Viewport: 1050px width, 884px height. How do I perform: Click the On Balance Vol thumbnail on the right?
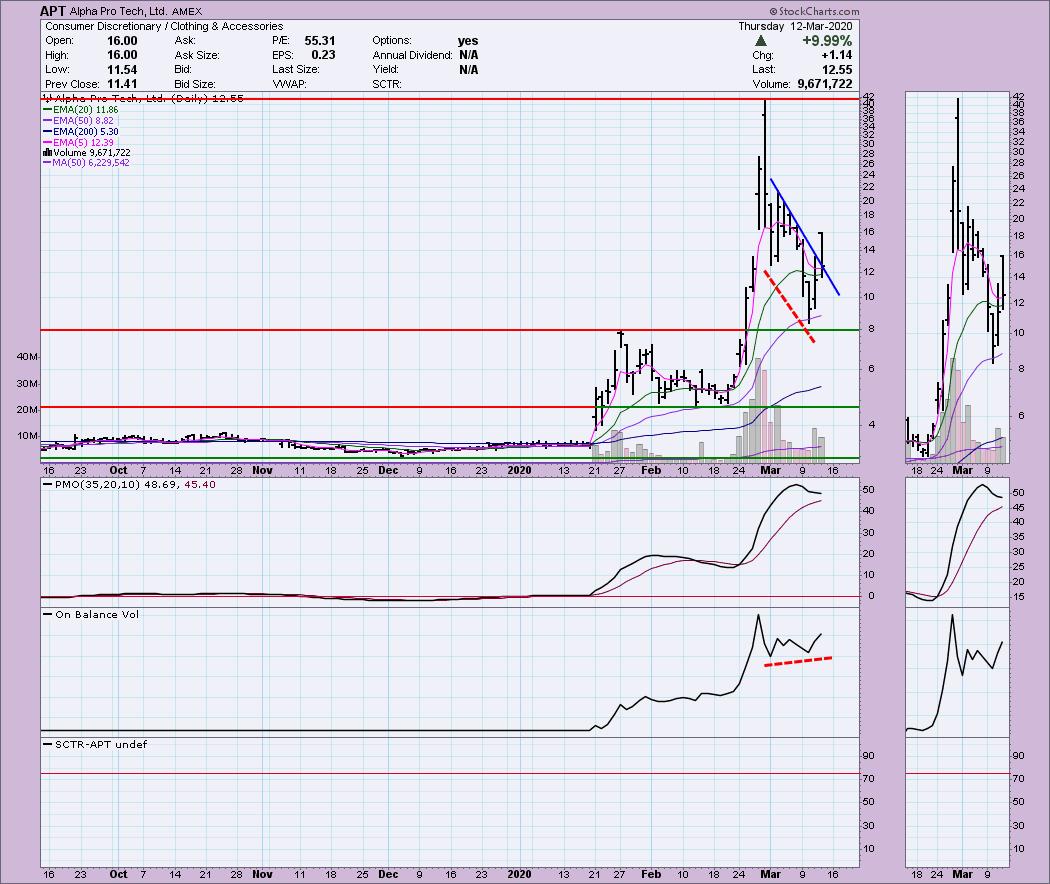(x=956, y=672)
